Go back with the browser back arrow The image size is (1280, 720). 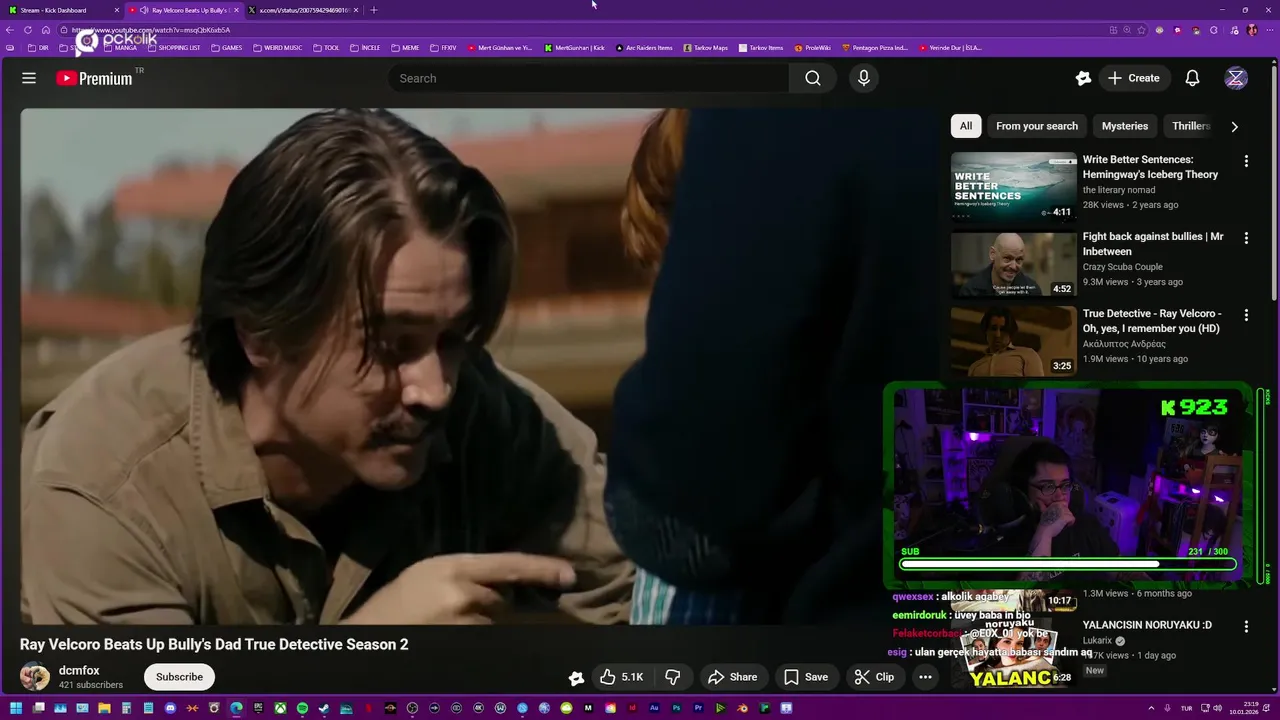10,30
